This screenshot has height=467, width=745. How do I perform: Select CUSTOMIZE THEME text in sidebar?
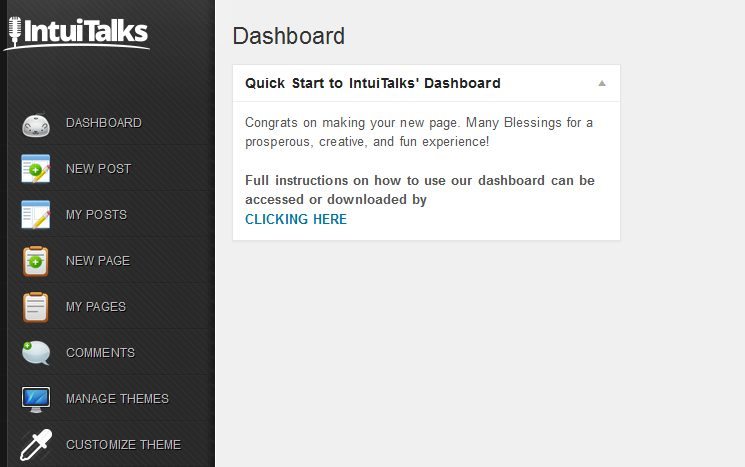124,445
